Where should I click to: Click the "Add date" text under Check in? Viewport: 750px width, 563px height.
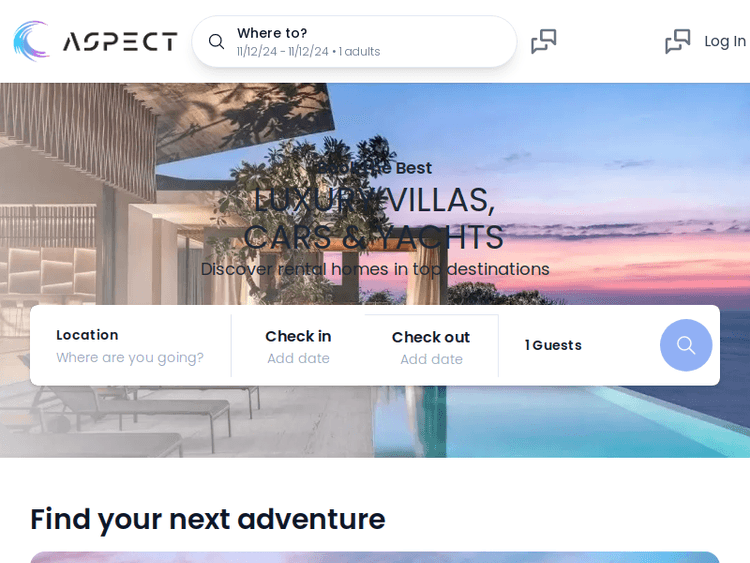(298, 358)
